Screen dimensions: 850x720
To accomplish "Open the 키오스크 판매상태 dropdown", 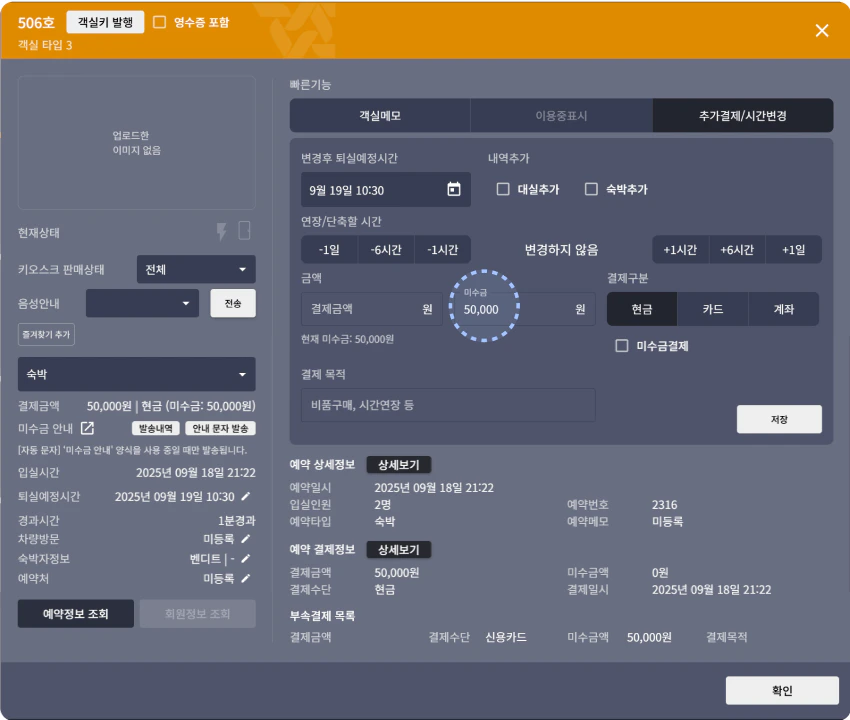I will [196, 269].
